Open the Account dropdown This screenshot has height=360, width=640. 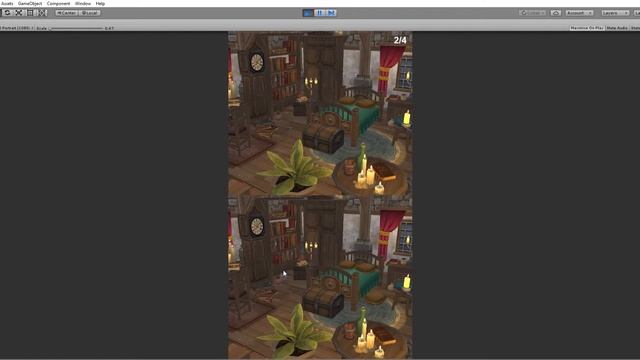click(x=579, y=13)
